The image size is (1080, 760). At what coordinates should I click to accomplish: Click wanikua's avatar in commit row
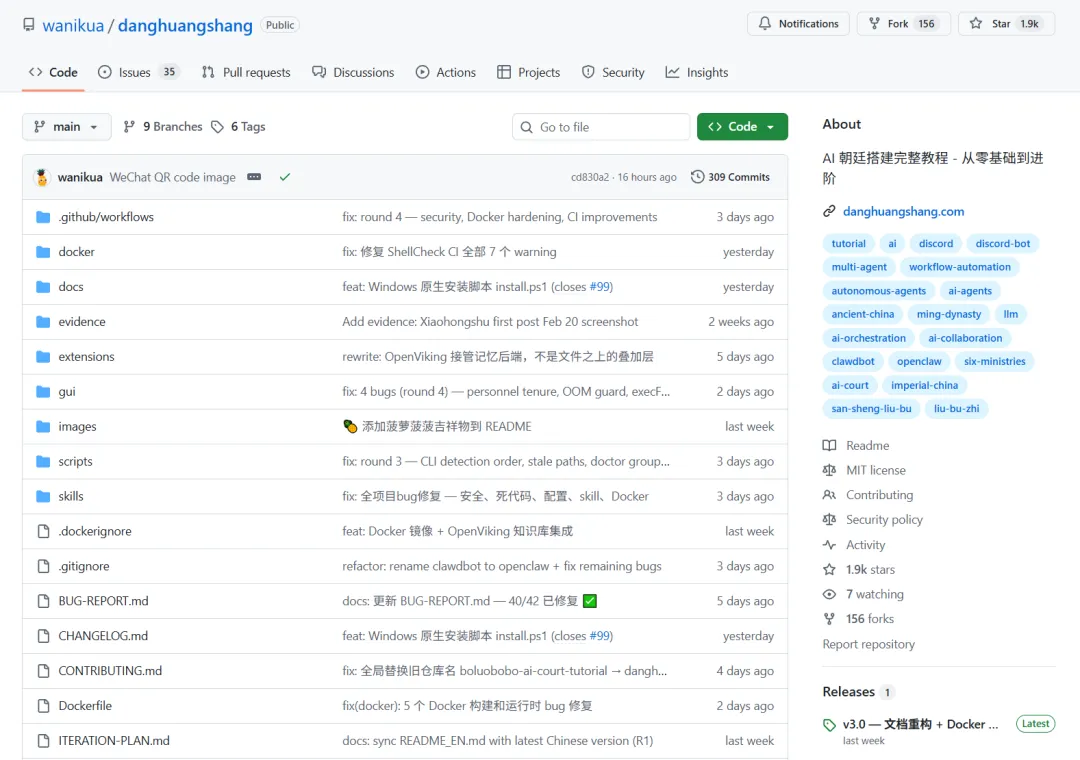click(41, 177)
